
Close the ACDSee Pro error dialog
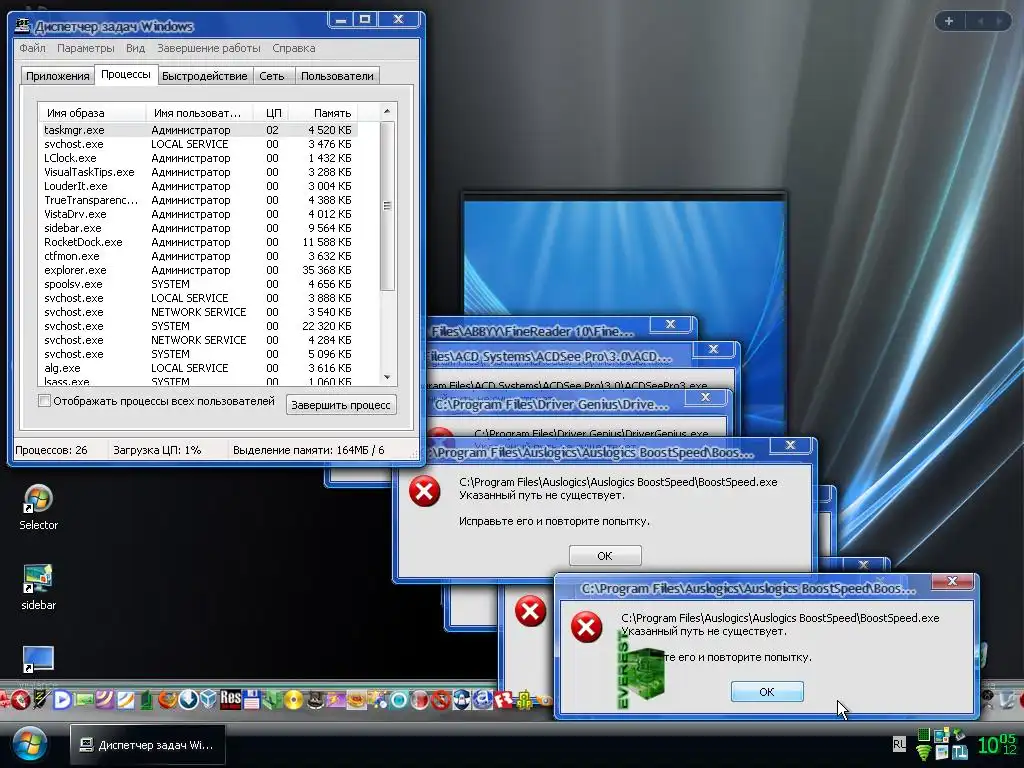[713, 349]
